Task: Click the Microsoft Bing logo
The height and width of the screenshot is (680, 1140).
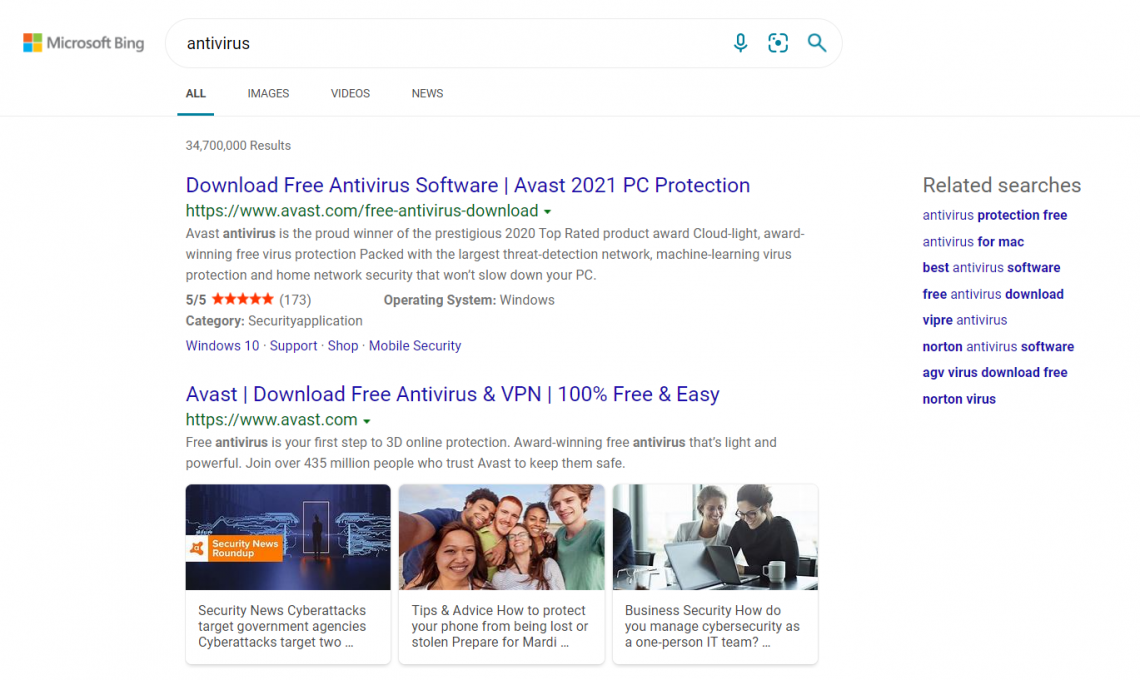Action: (x=84, y=43)
